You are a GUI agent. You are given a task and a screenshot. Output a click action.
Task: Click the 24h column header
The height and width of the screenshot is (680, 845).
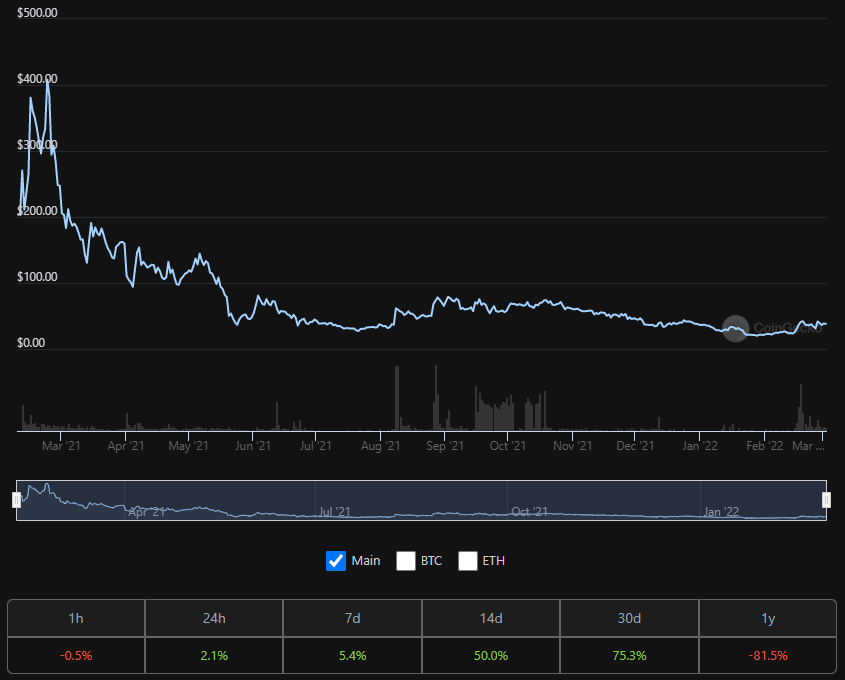tap(214, 618)
